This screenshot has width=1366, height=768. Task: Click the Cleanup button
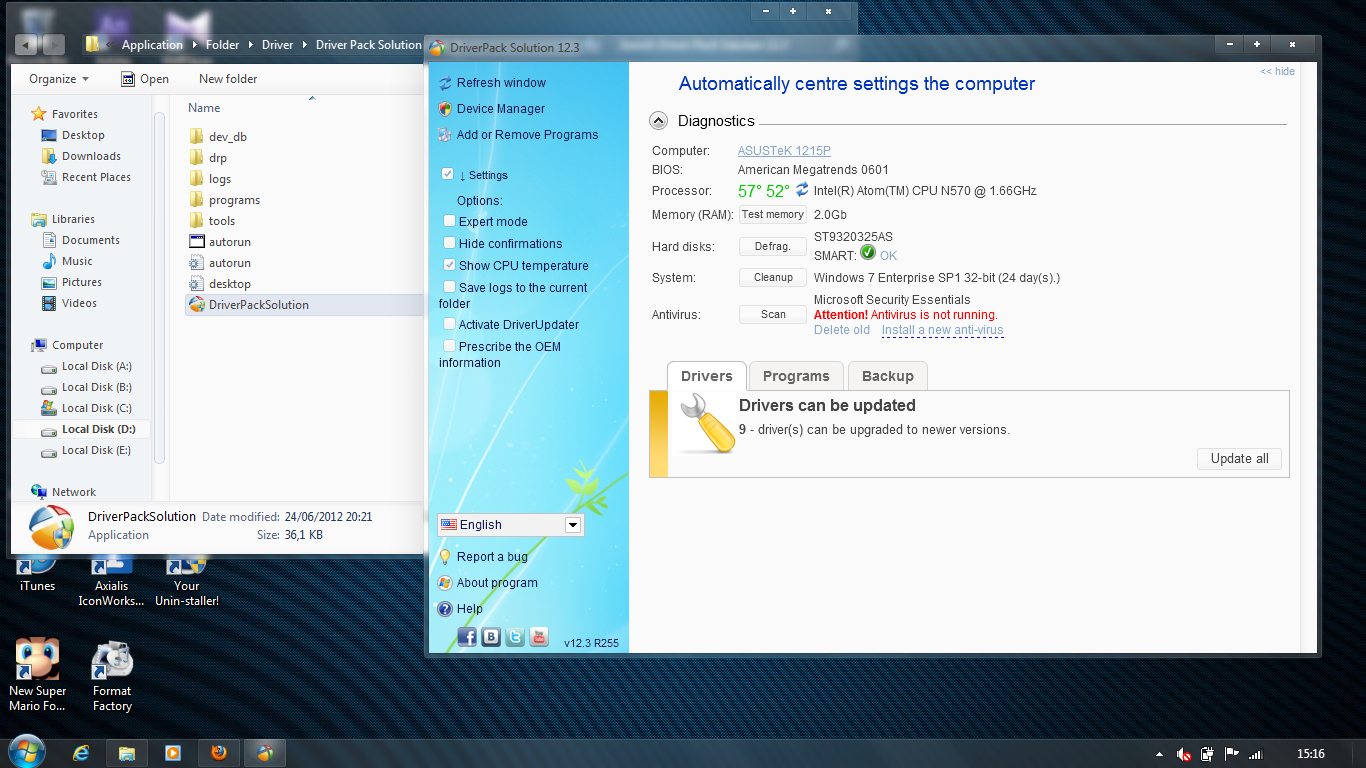[x=772, y=277]
